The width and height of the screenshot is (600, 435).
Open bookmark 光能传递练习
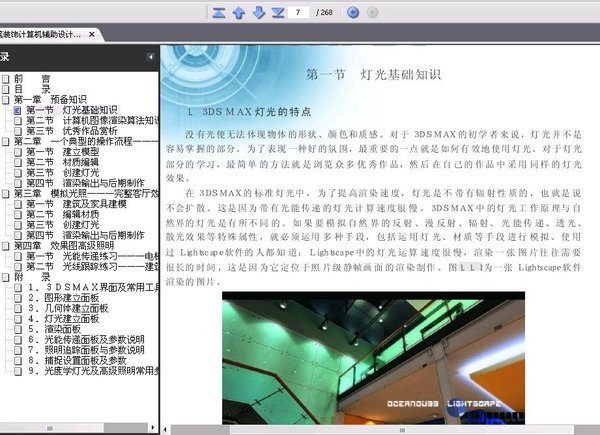click(x=92, y=256)
